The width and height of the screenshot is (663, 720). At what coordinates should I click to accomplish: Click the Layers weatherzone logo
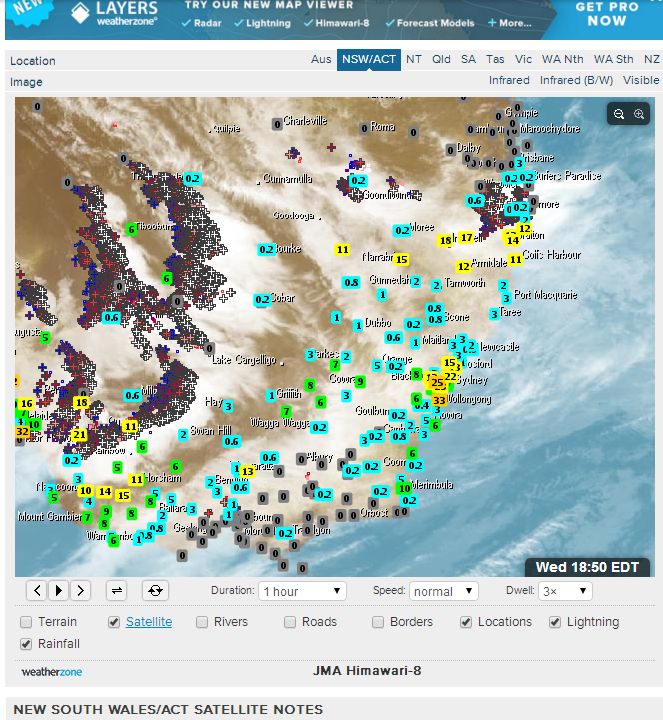point(114,13)
